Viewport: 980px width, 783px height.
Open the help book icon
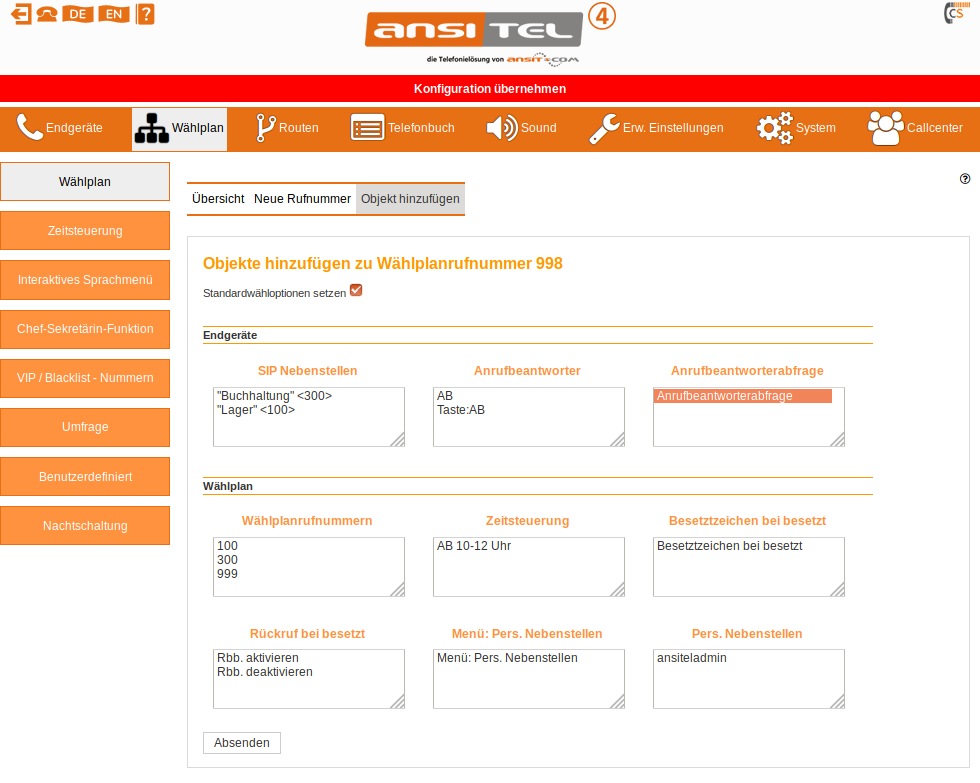145,14
